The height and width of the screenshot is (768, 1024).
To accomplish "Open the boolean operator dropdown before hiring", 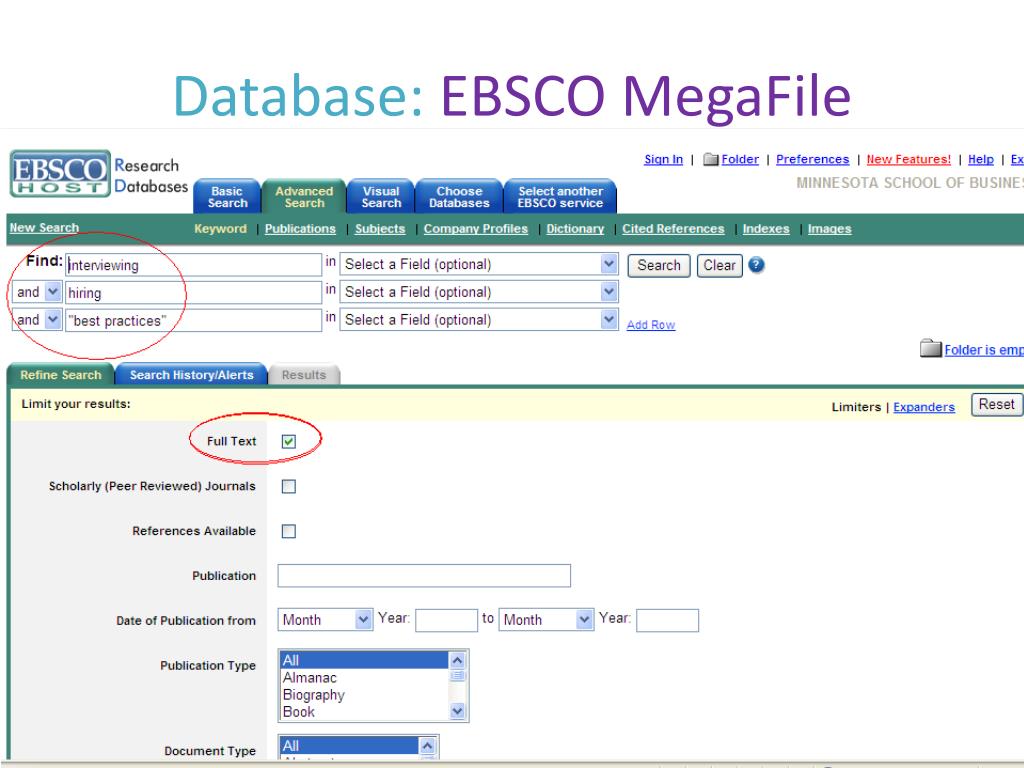I will [37, 292].
